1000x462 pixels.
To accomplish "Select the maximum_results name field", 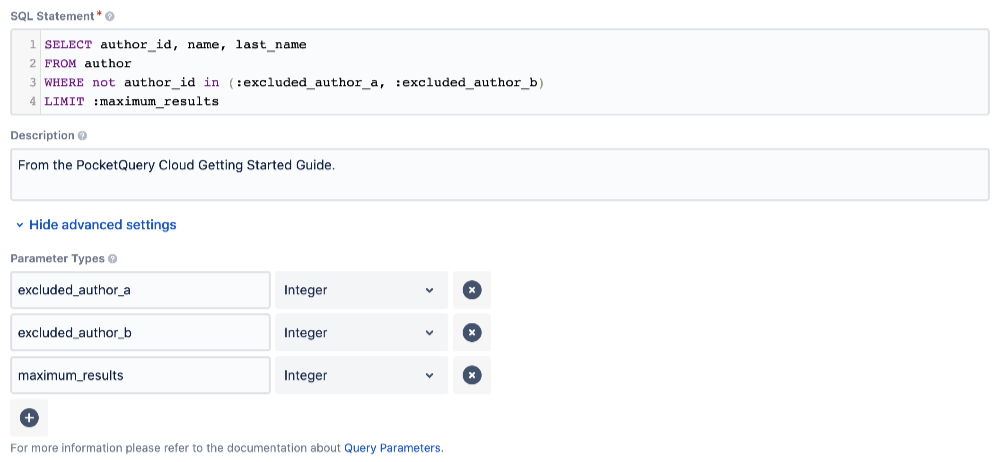I will click(x=140, y=376).
